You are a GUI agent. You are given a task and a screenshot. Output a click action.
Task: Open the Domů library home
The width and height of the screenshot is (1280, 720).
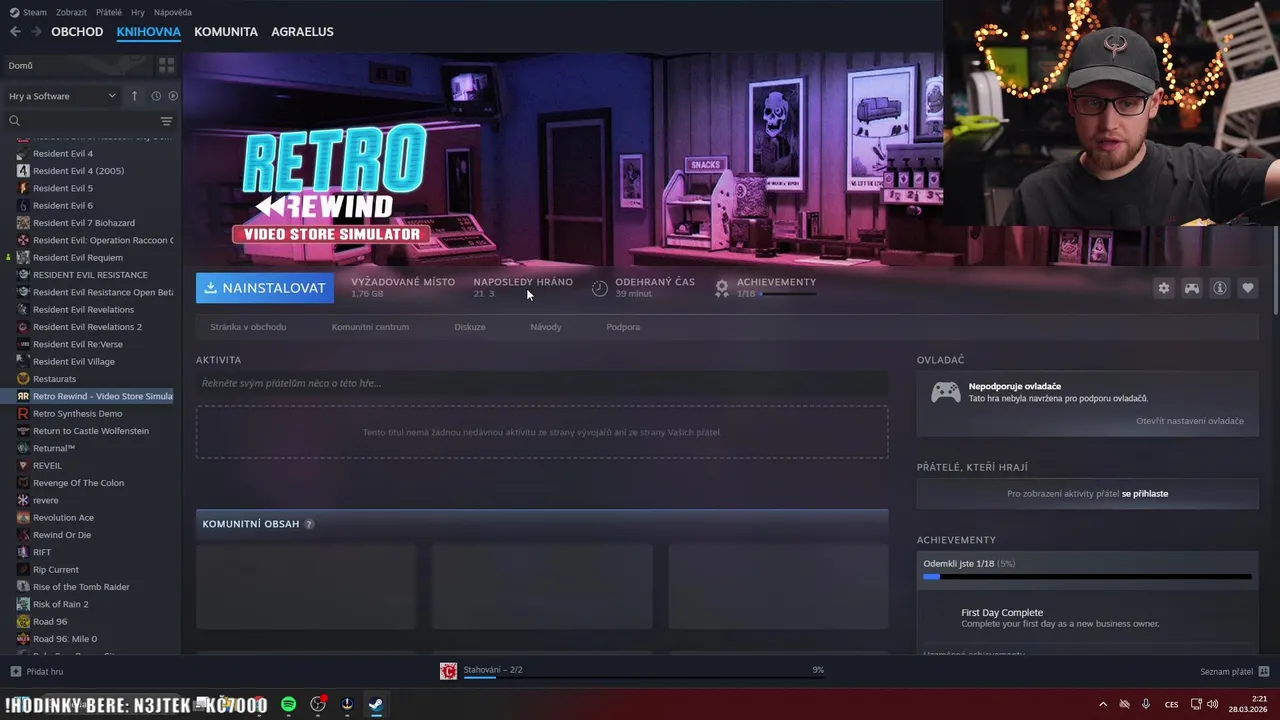tap(78, 65)
